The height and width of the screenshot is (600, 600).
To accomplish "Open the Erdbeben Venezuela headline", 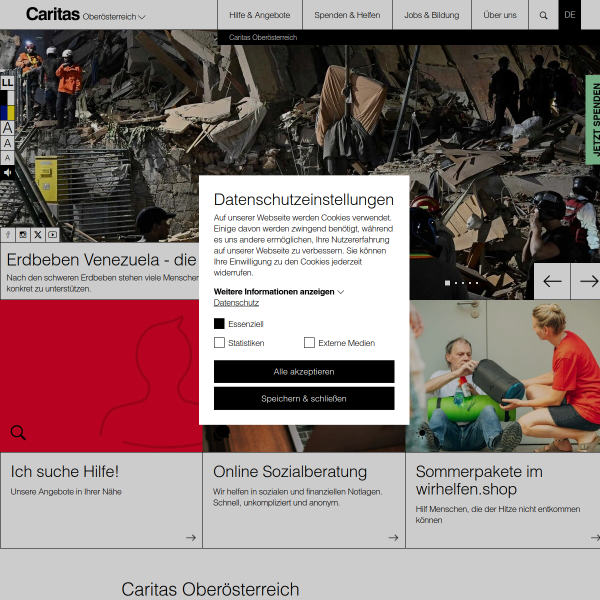I will [x=101, y=260].
